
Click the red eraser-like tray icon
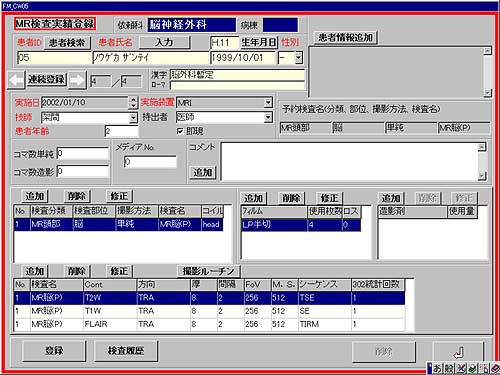[494, 368]
